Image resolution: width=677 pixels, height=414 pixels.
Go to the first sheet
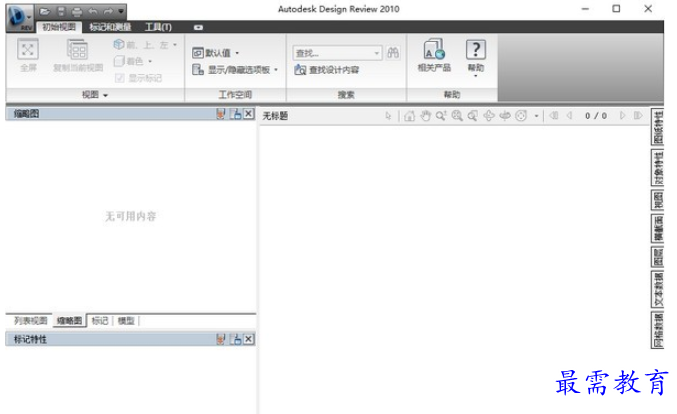point(554,116)
